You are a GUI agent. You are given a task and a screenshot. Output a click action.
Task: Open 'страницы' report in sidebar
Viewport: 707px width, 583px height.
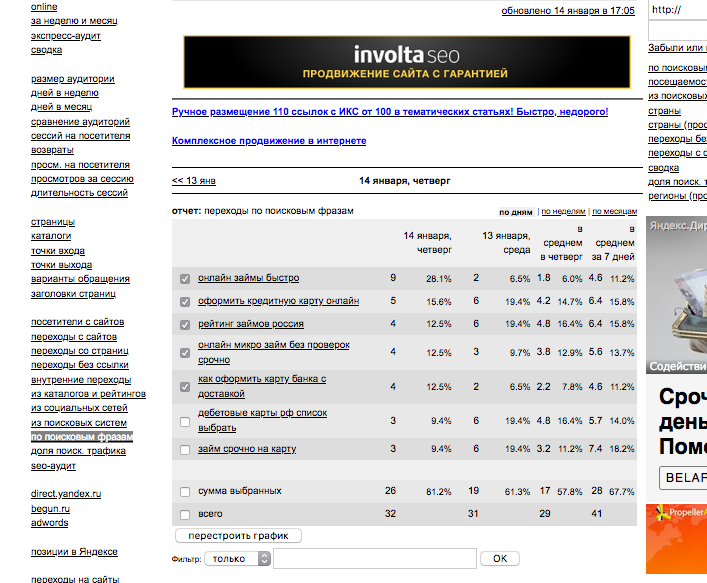pos(53,222)
